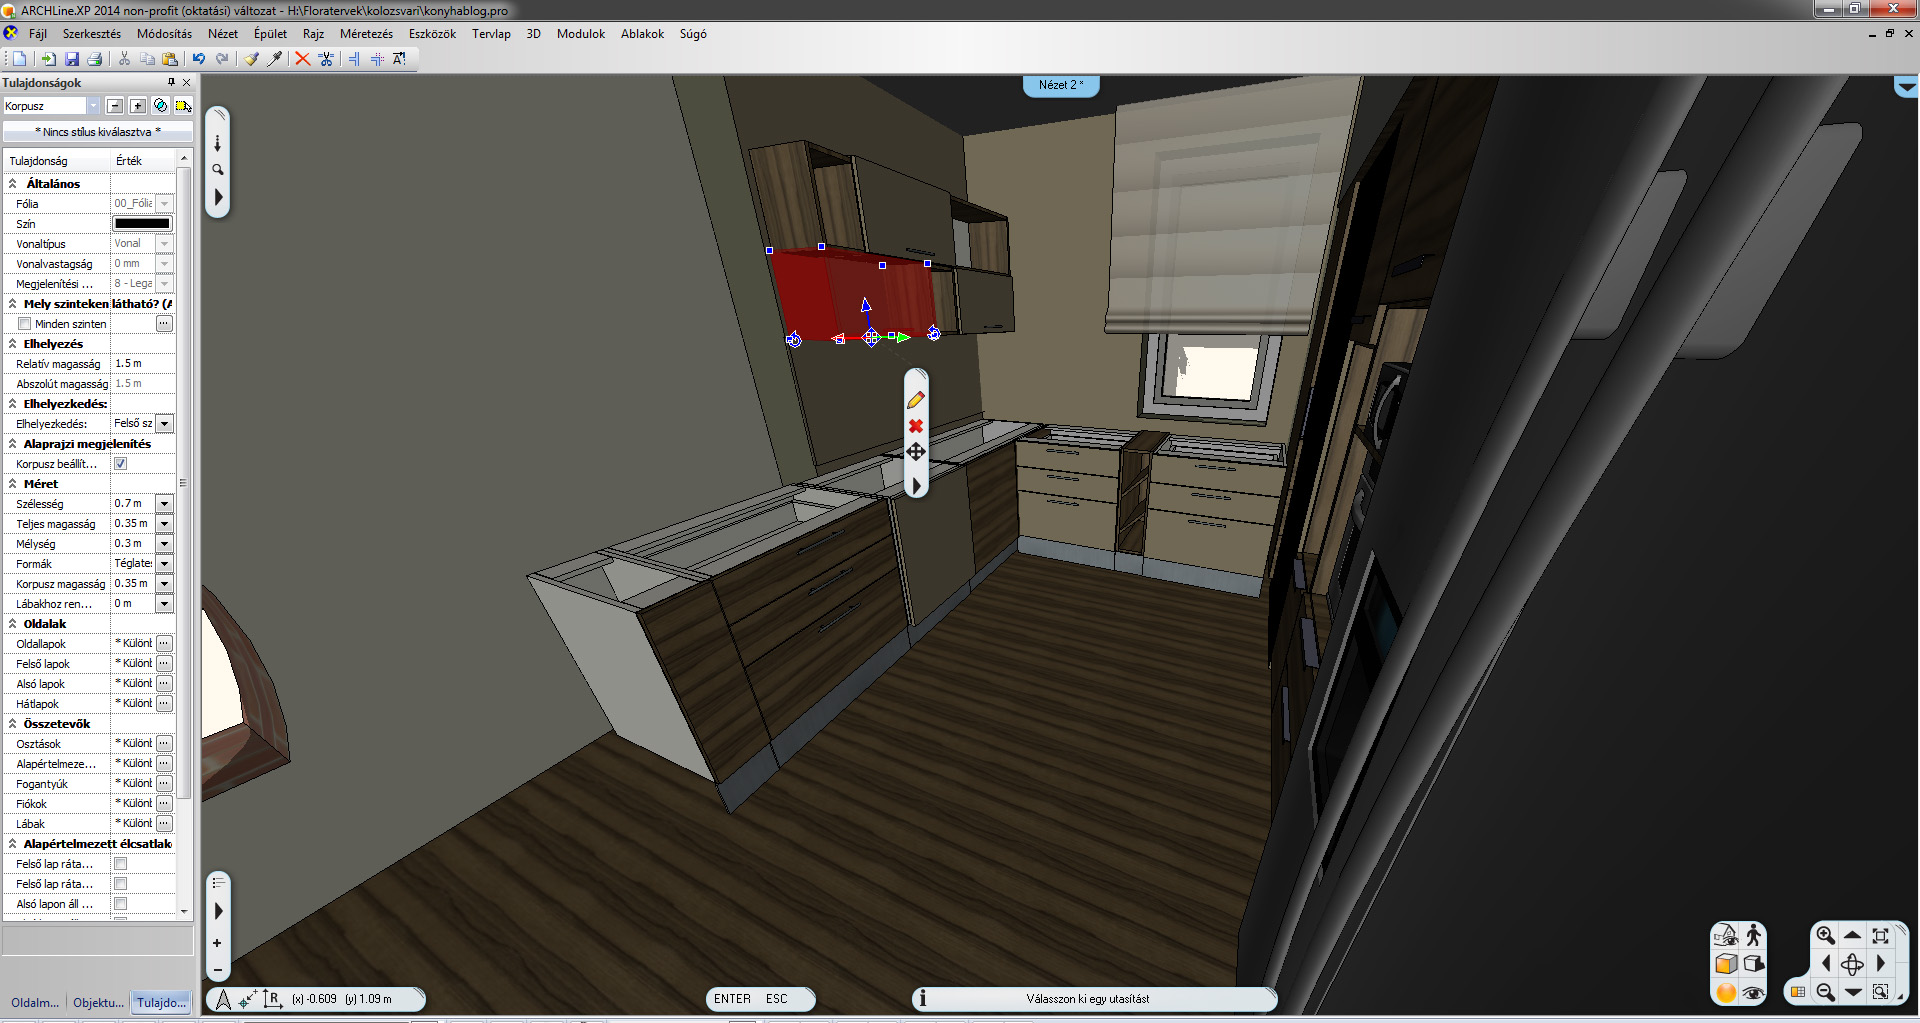Click the red delete icon in floating toolbar

click(x=915, y=426)
